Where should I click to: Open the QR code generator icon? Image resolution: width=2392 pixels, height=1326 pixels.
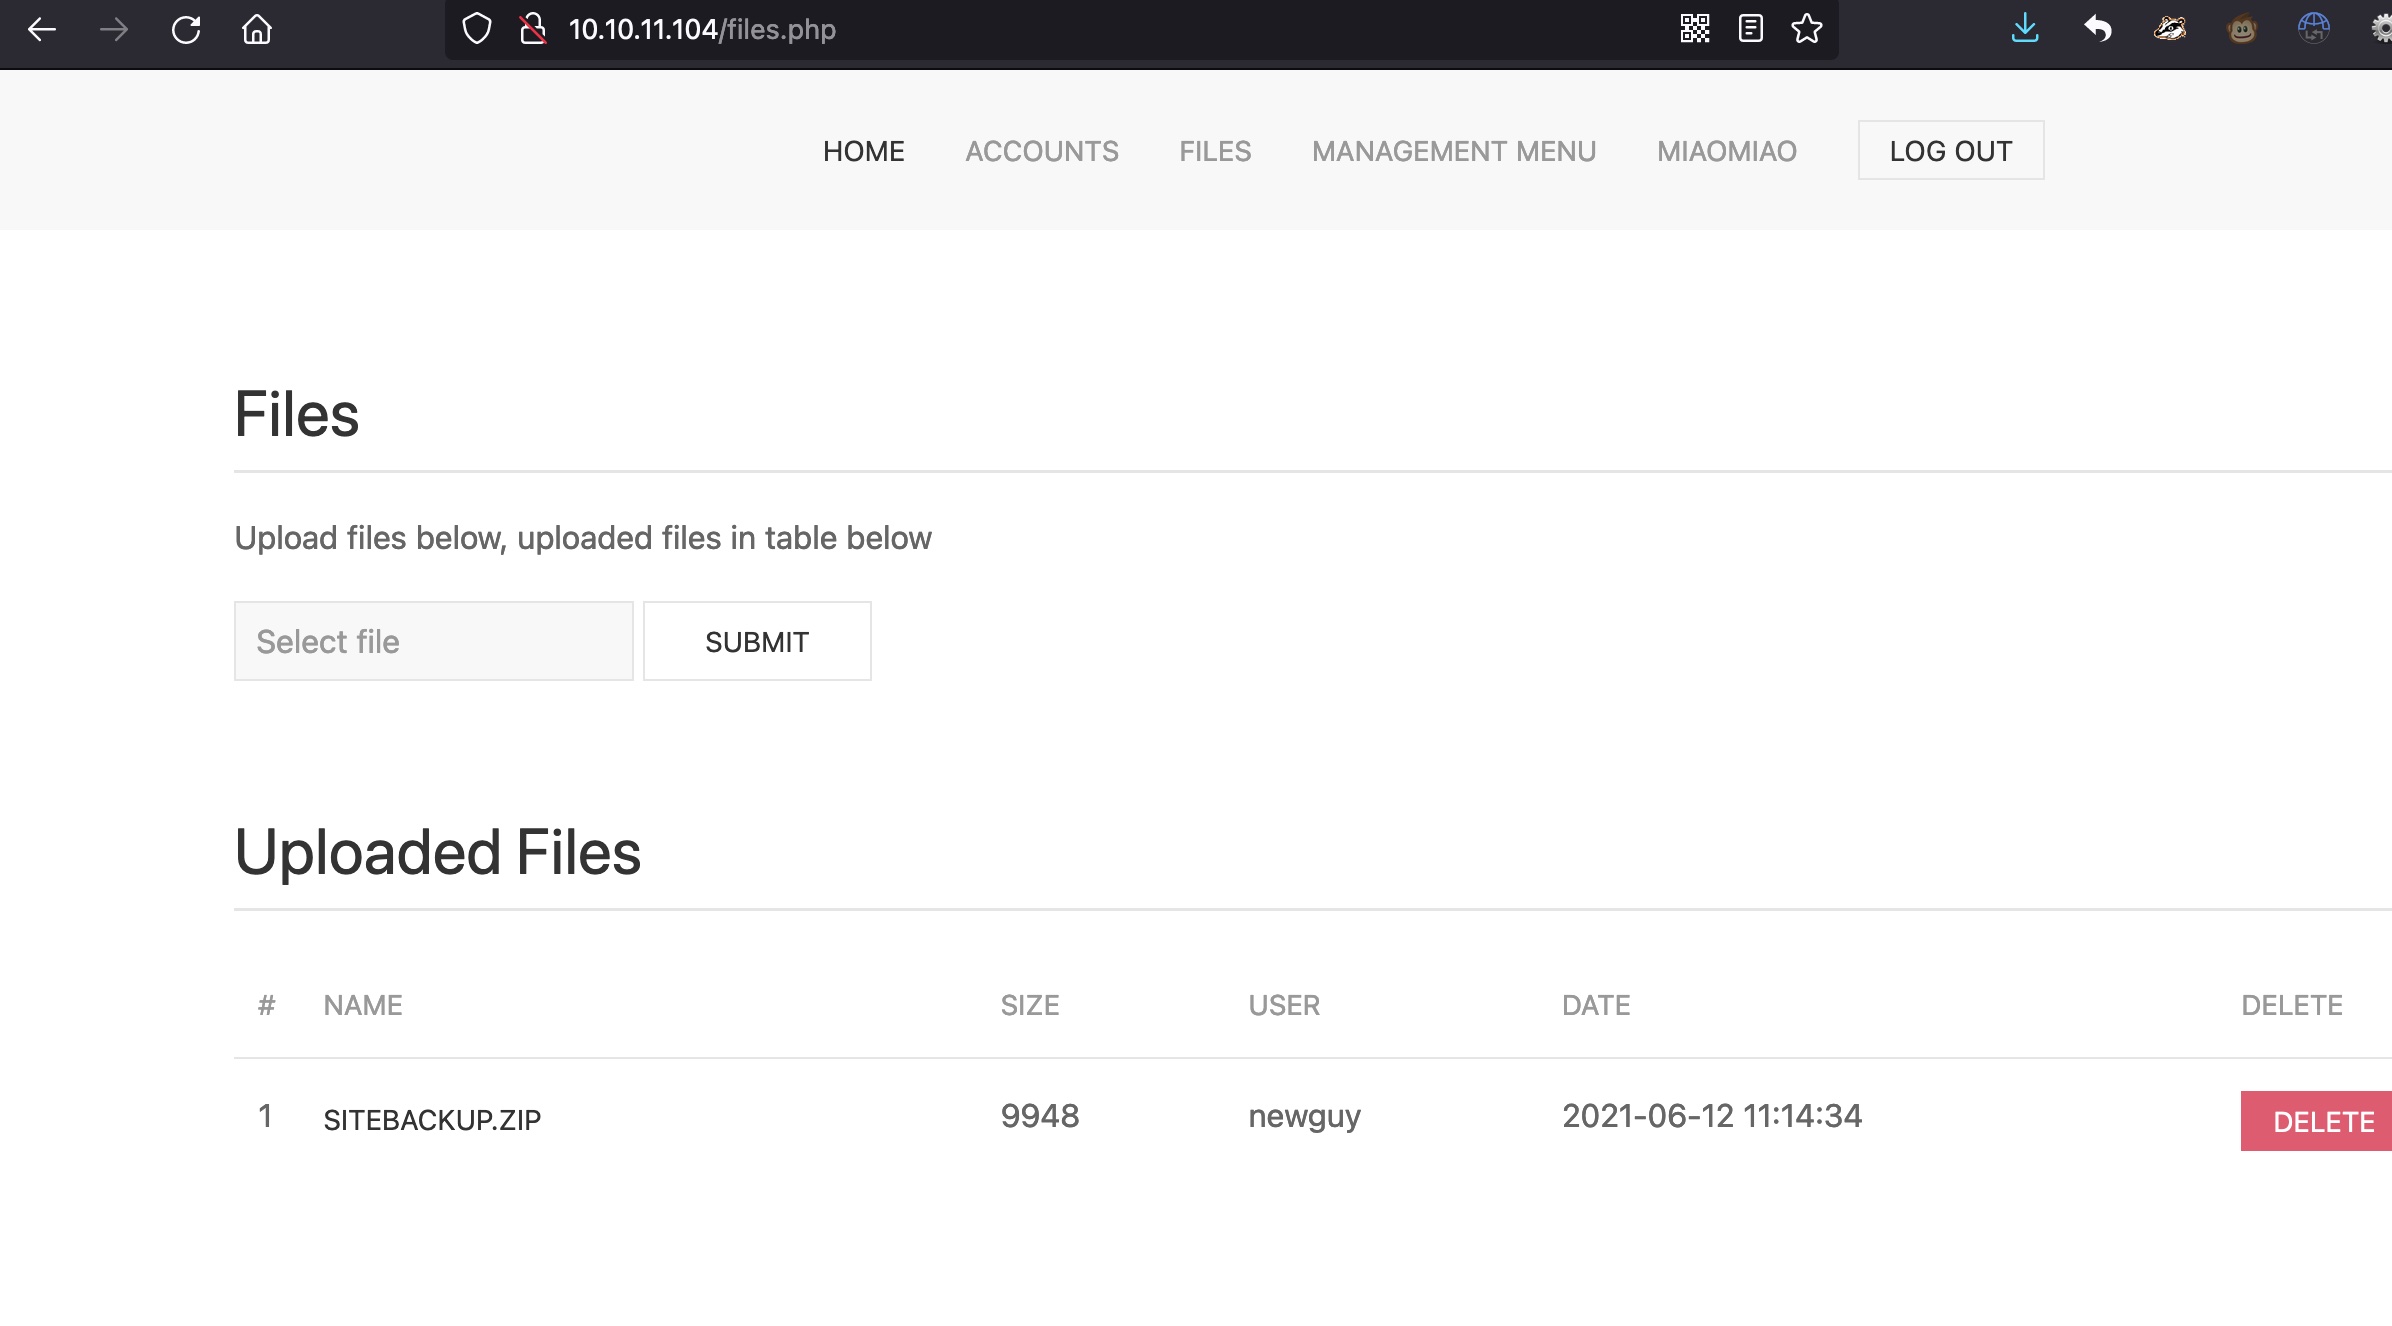(1695, 29)
